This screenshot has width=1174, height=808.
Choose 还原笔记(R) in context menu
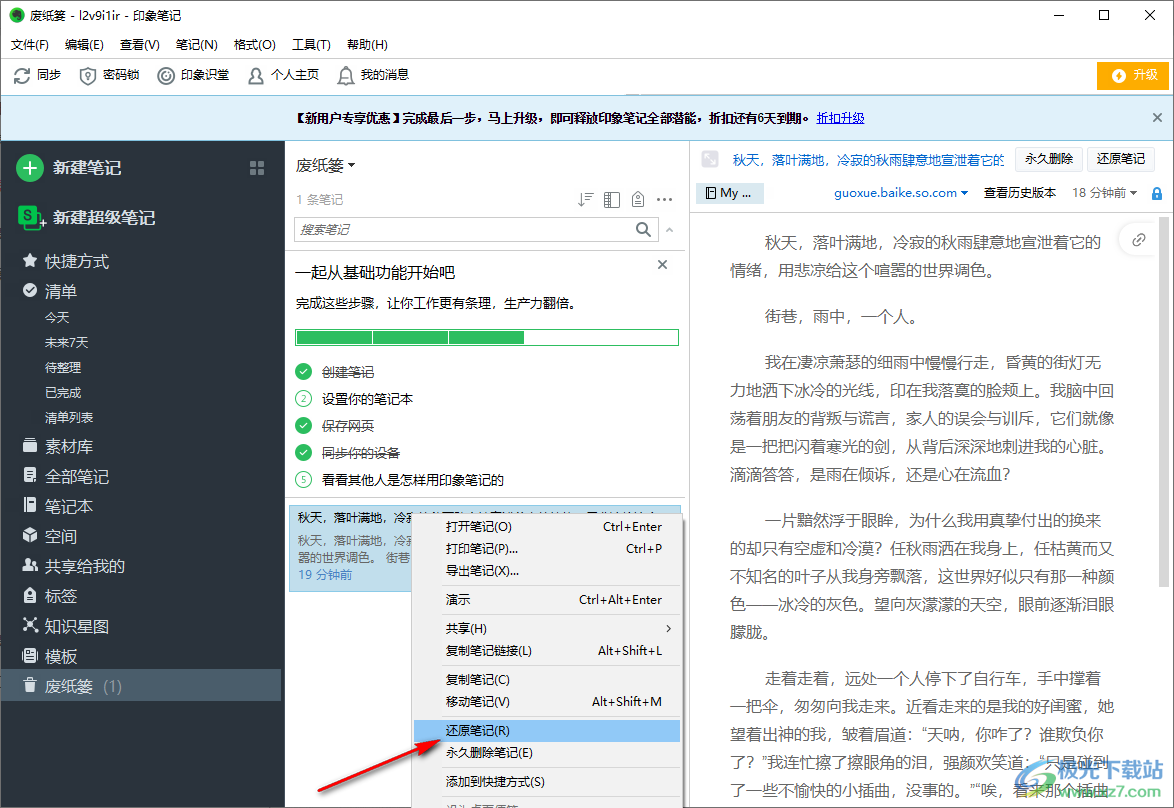pos(547,730)
